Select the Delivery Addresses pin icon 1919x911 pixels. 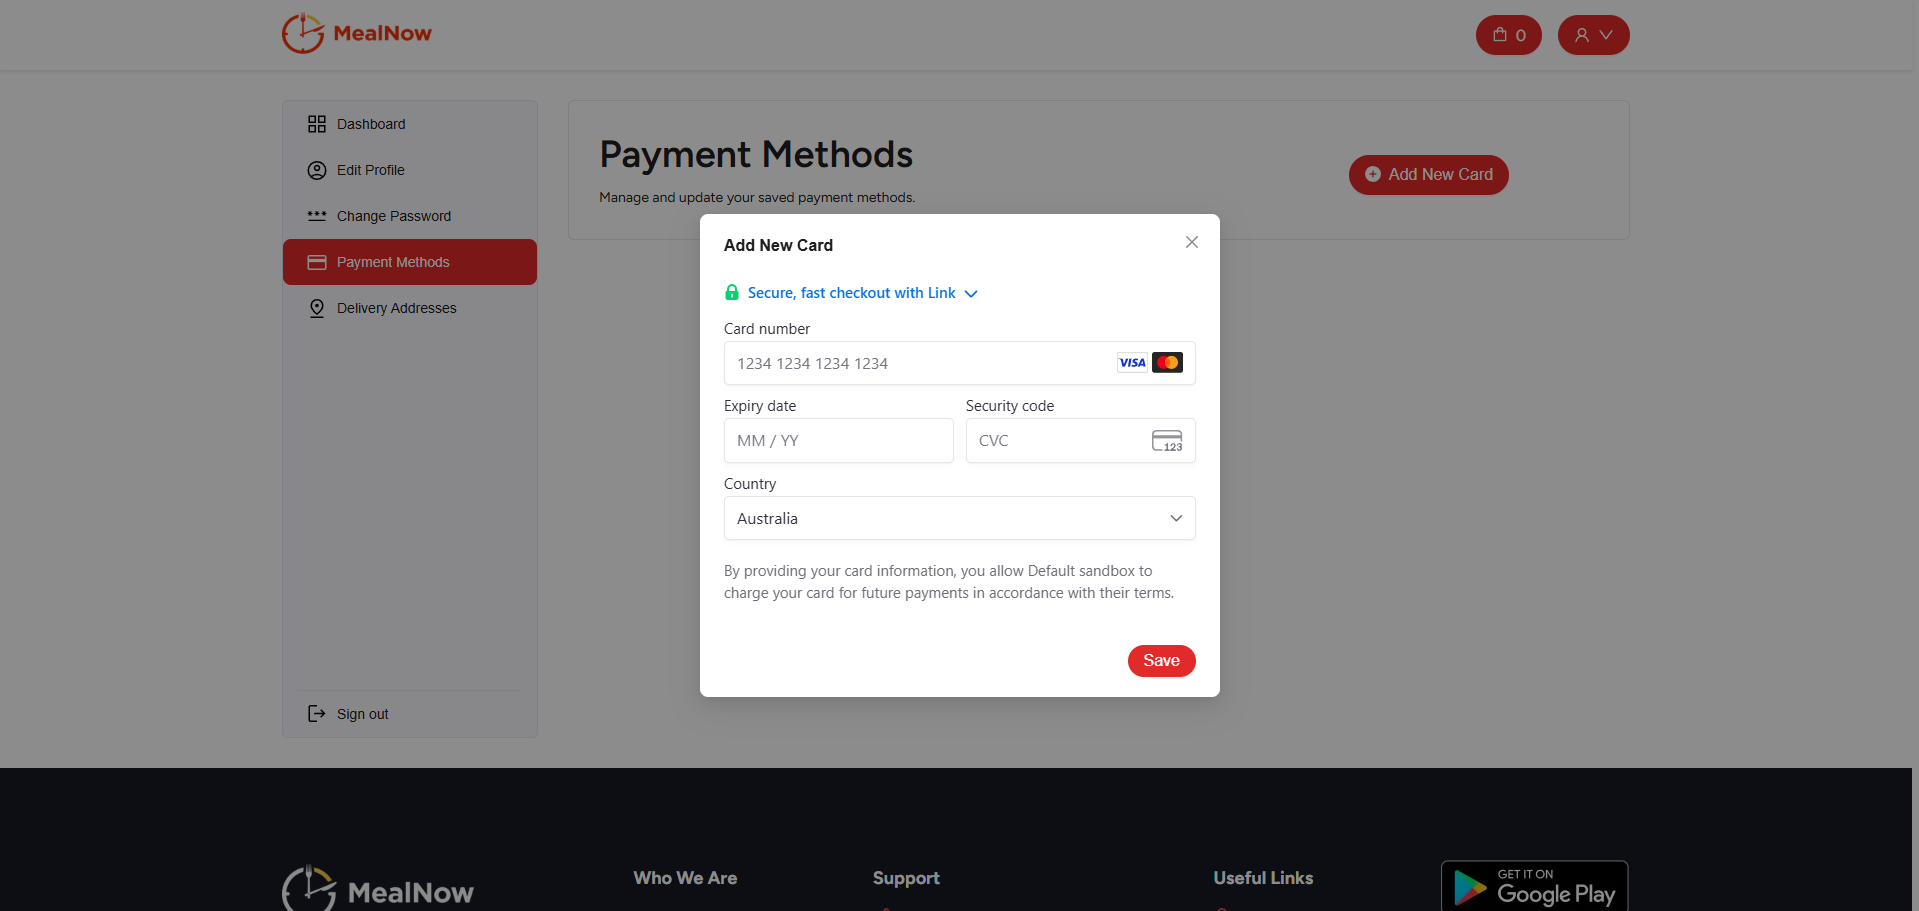[316, 308]
